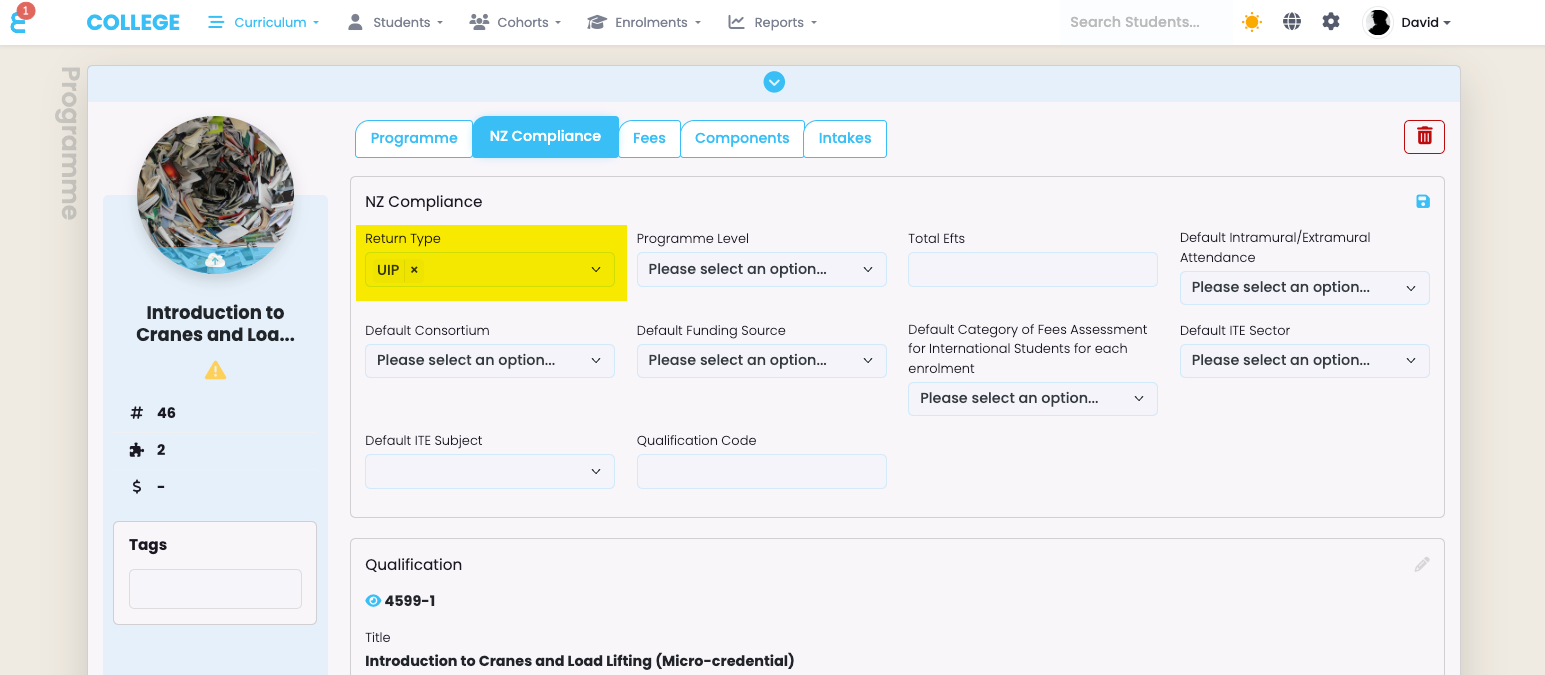The image size is (1545, 675).
Task: Click the globe language icon
Action: (1292, 22)
